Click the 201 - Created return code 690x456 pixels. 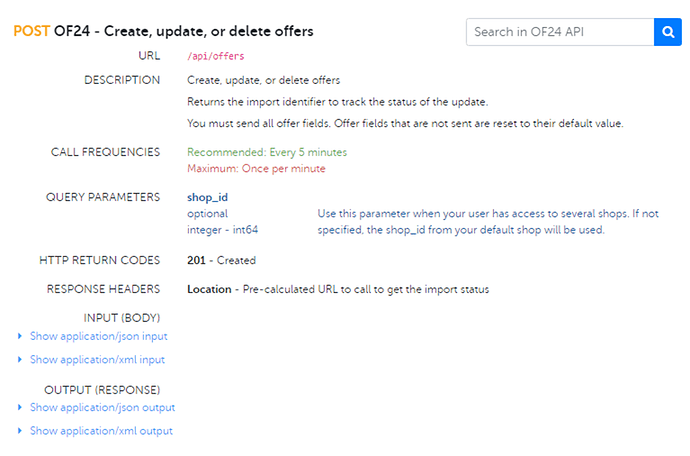pos(221,260)
